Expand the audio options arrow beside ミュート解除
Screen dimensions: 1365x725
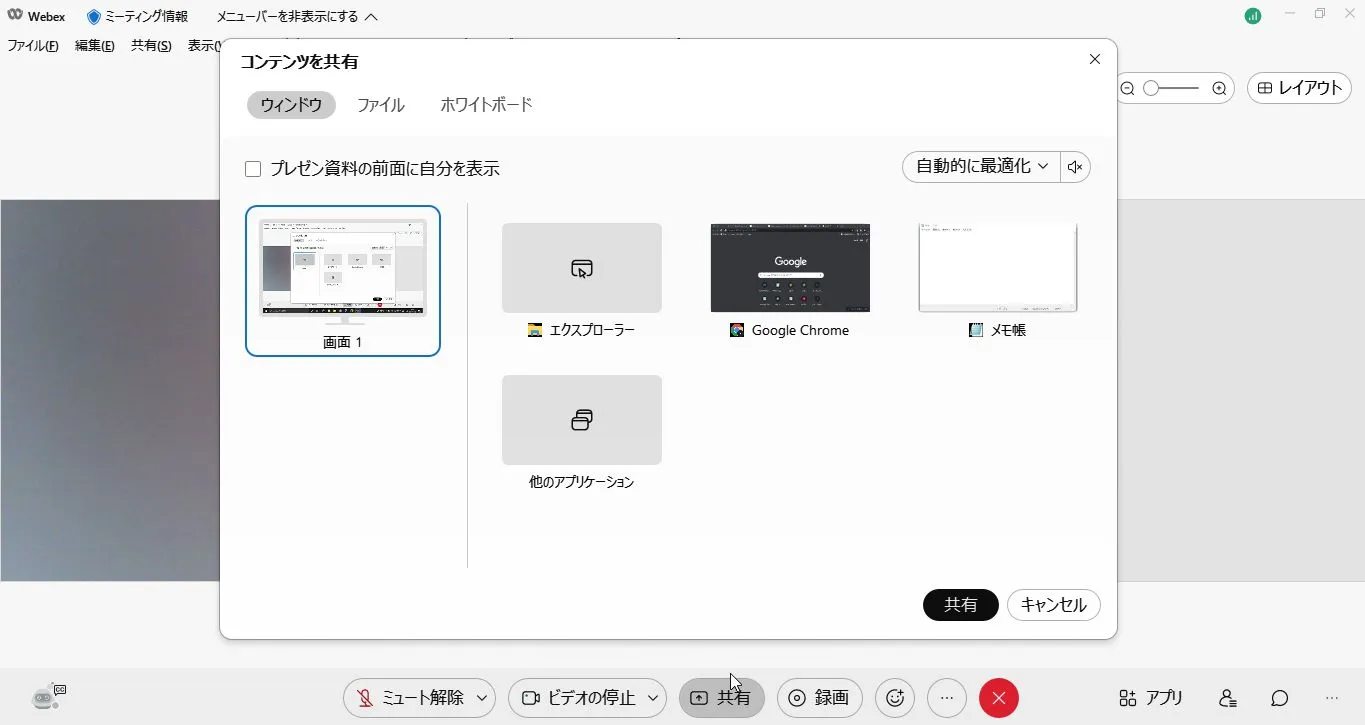(x=482, y=698)
